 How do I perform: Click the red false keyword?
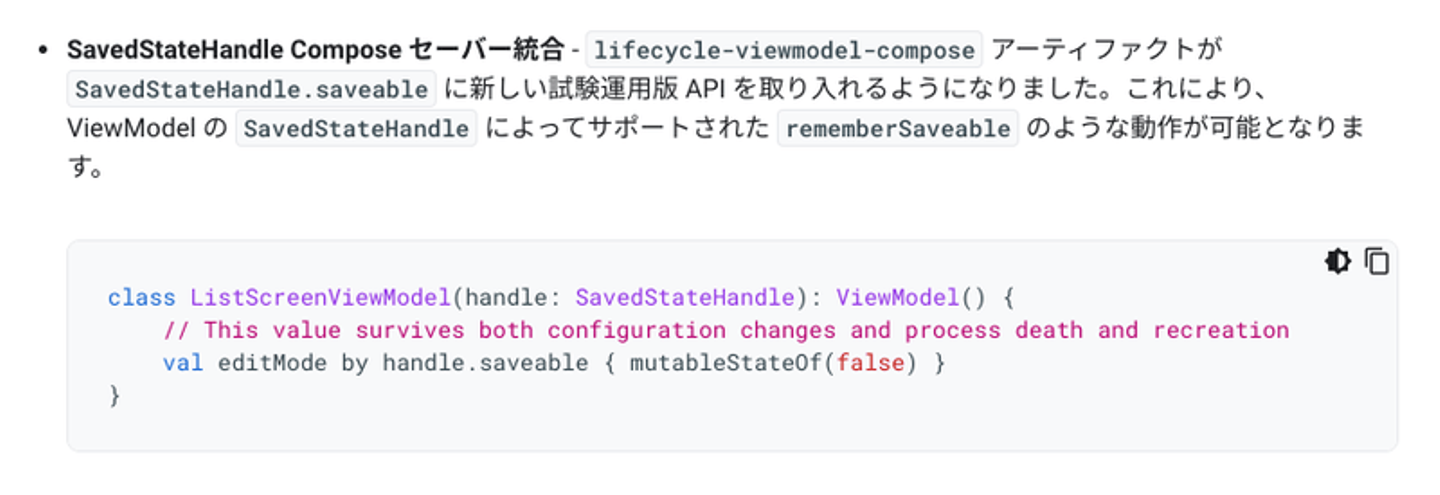point(863,363)
